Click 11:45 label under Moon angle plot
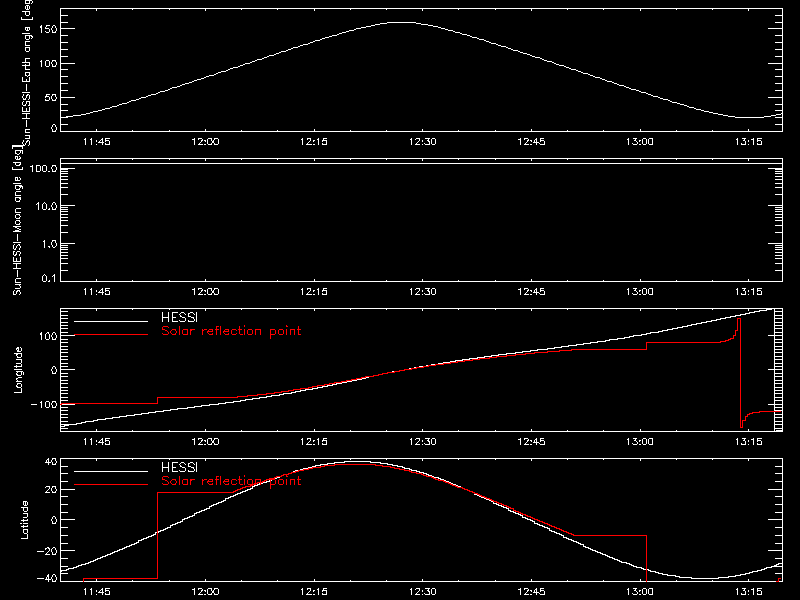Screen dimensions: 800x600 click(96, 291)
